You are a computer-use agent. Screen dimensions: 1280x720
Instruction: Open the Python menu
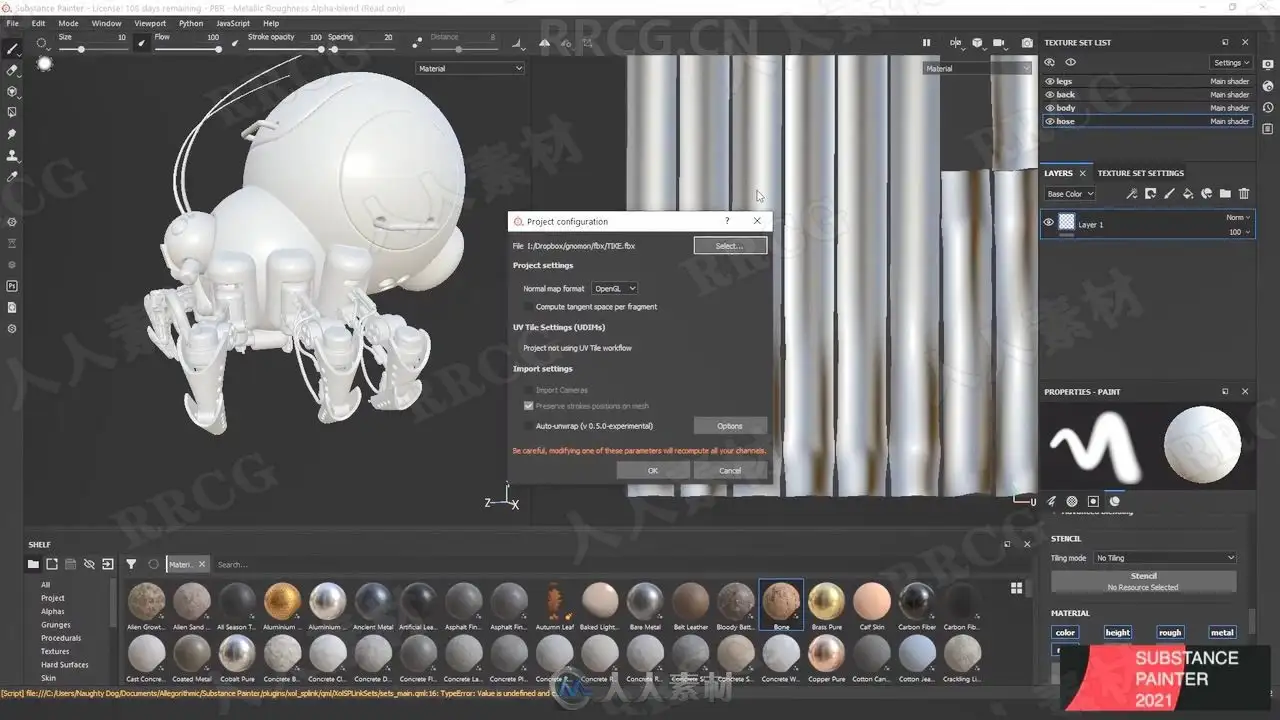(191, 23)
